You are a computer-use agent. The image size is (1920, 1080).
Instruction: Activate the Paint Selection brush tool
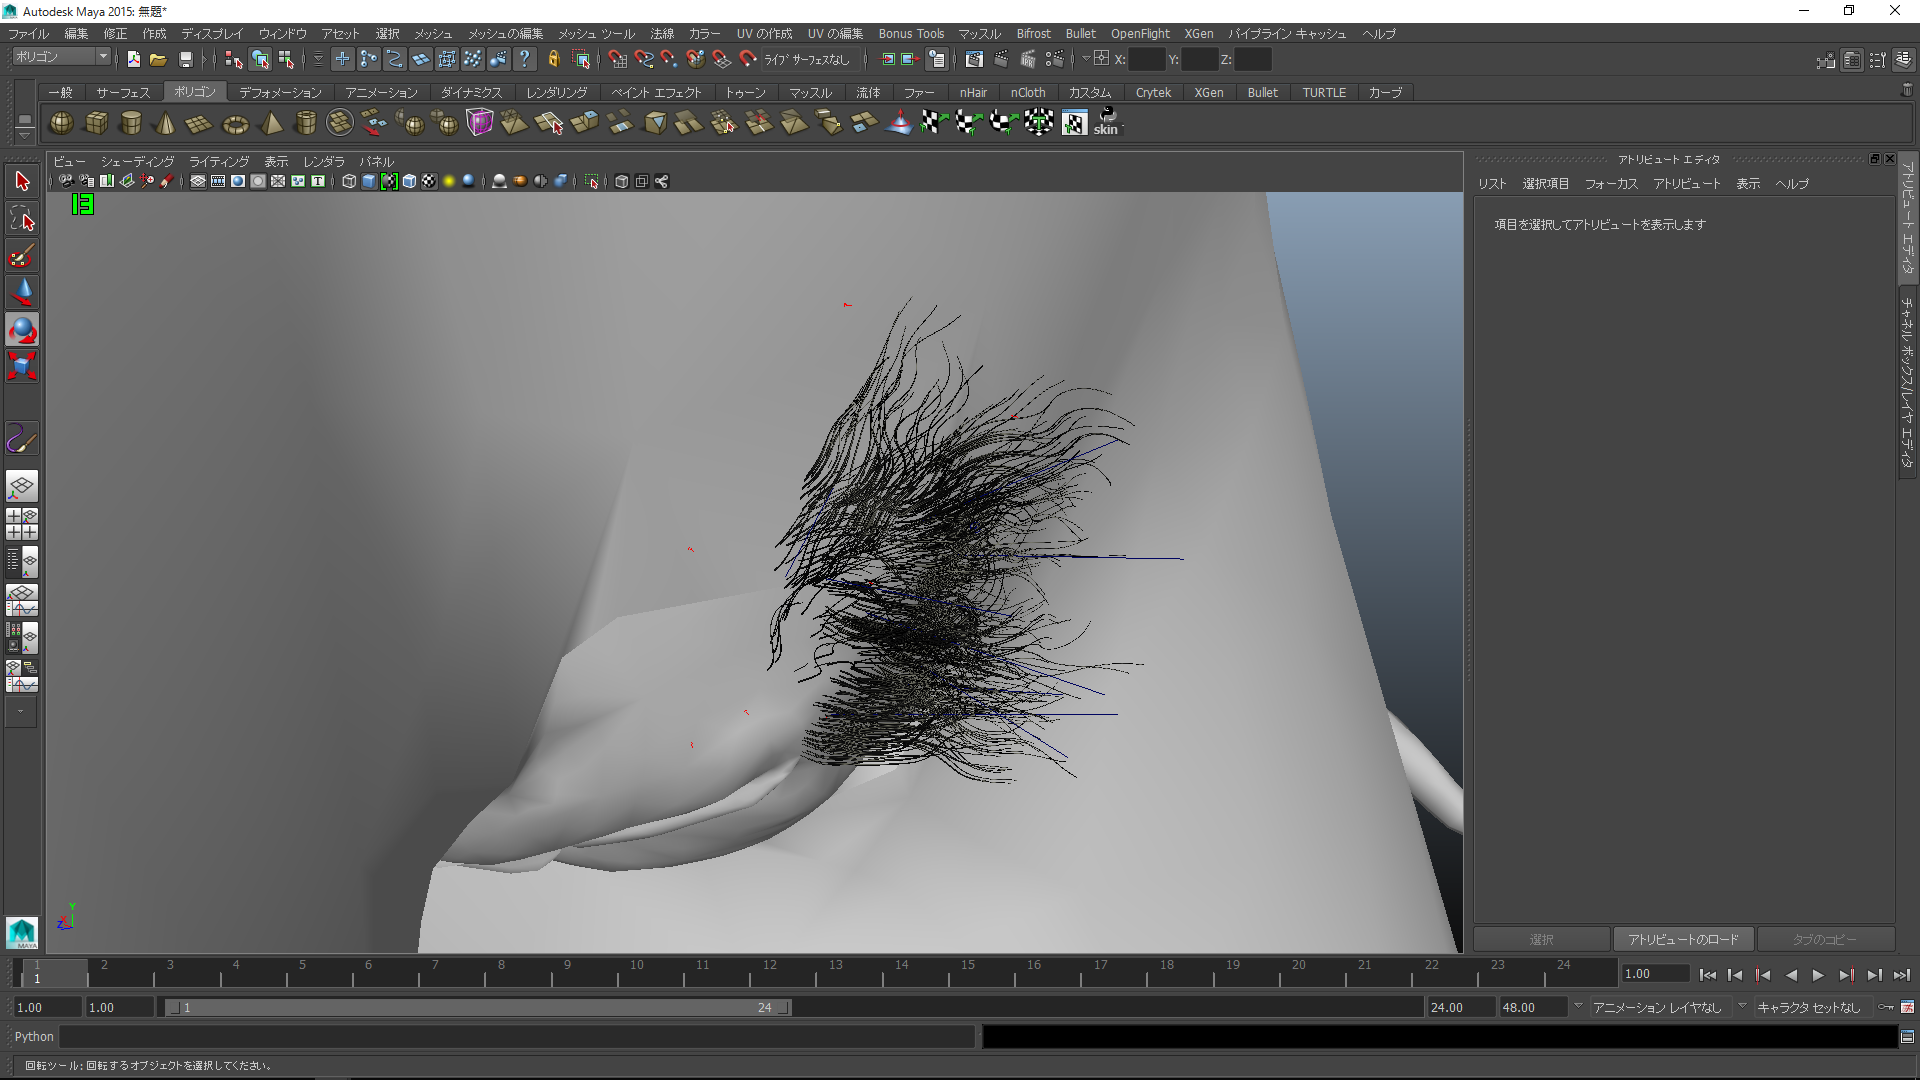22,256
